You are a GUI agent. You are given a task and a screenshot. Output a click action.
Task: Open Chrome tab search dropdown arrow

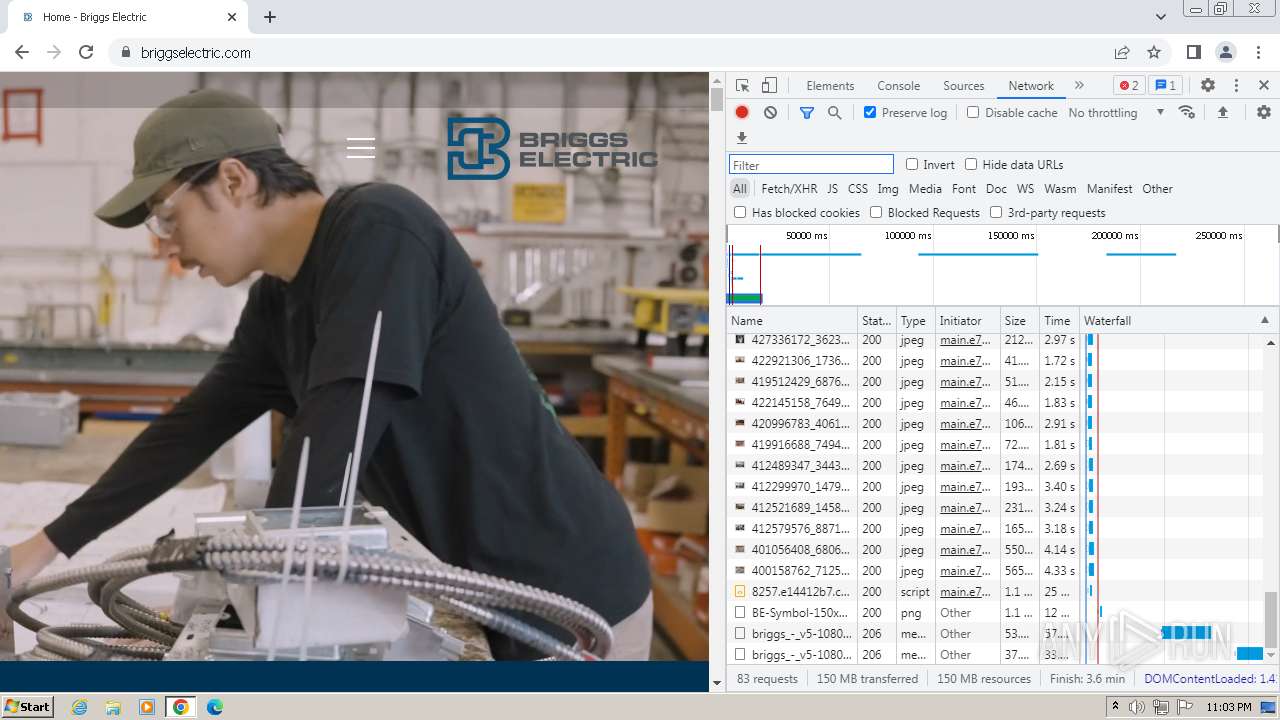click(x=1161, y=17)
